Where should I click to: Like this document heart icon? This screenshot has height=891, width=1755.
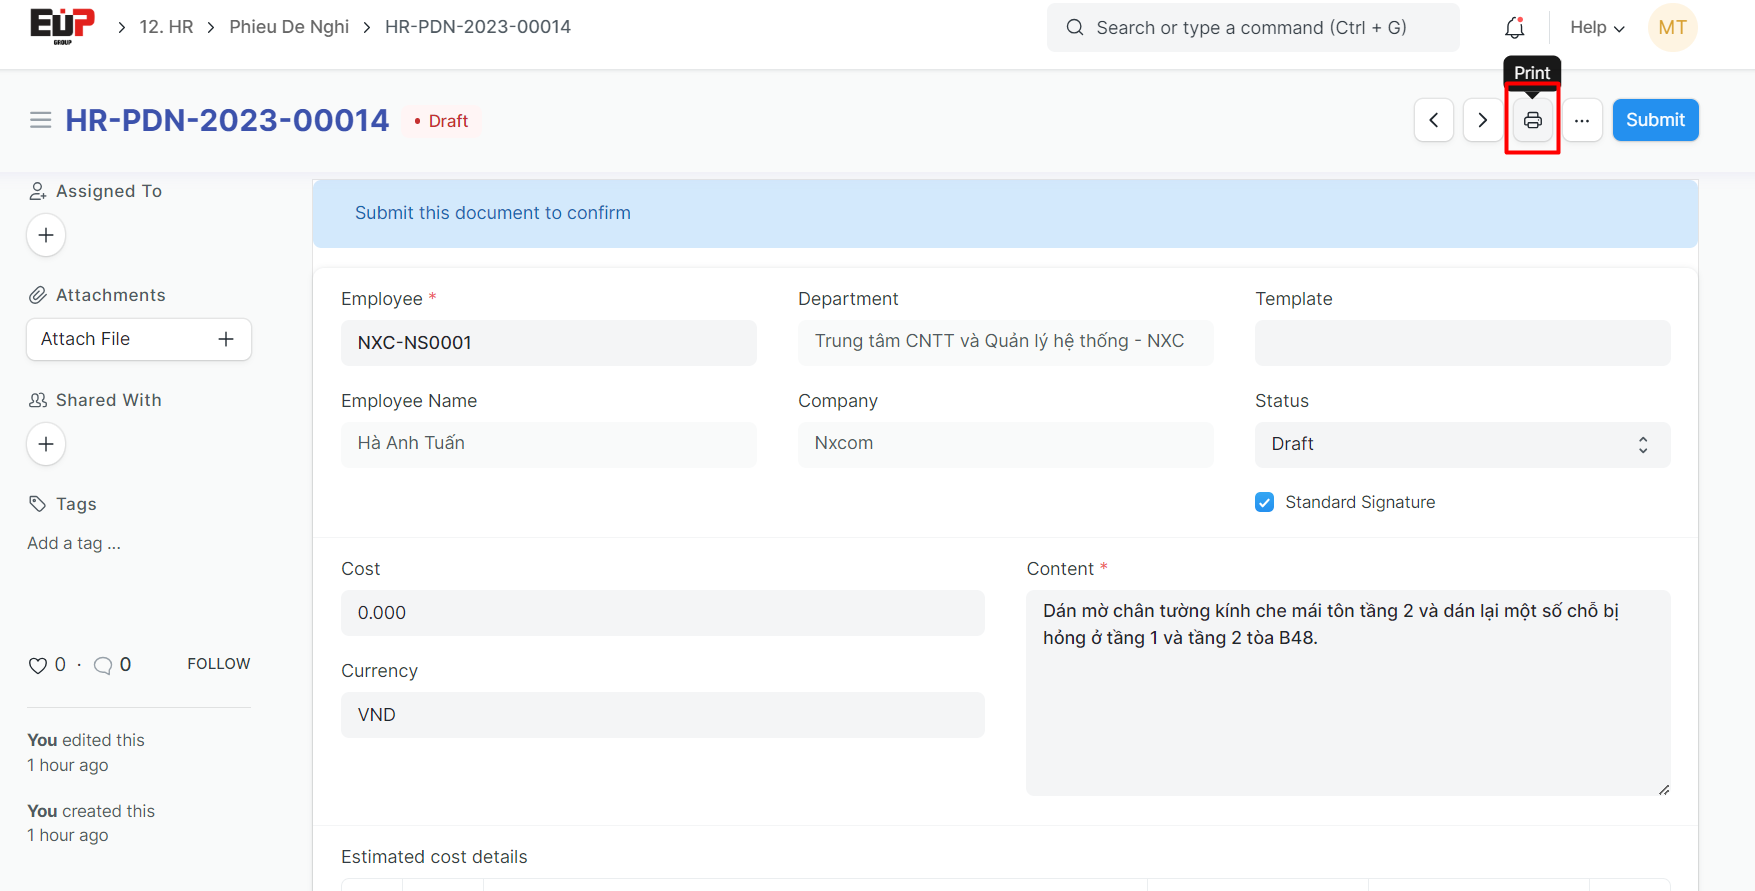coord(38,665)
